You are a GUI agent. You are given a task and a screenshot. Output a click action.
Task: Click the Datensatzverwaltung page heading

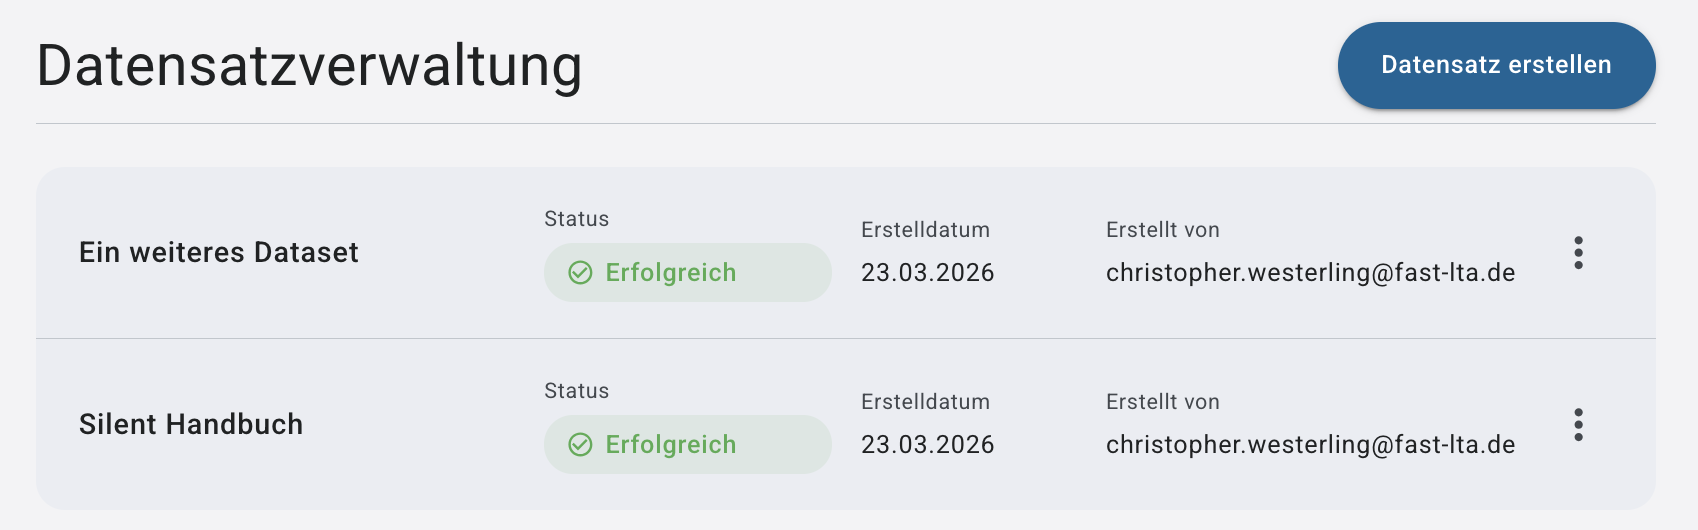pos(309,66)
